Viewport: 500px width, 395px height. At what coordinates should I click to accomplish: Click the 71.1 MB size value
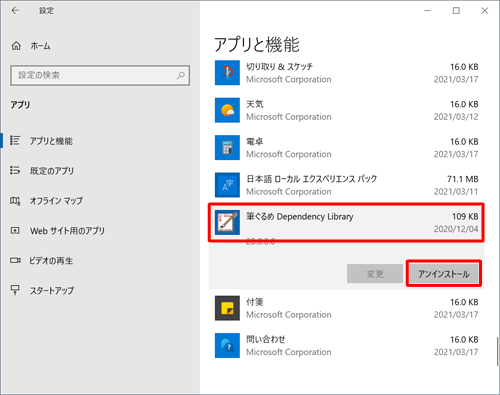click(x=463, y=179)
